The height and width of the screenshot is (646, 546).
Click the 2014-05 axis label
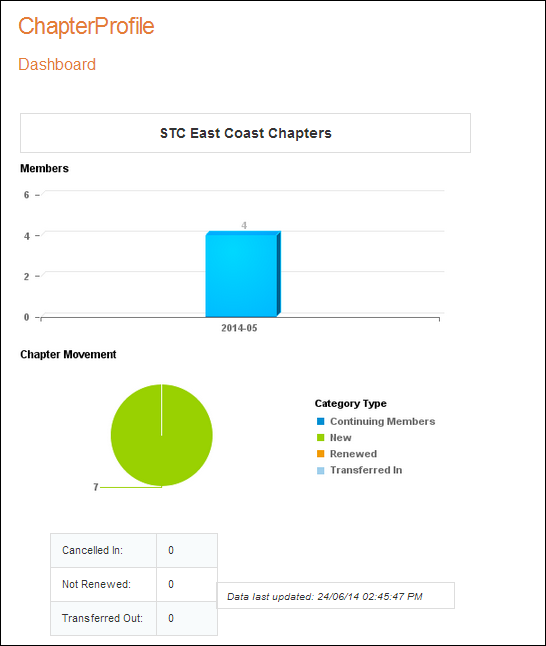pos(239,328)
